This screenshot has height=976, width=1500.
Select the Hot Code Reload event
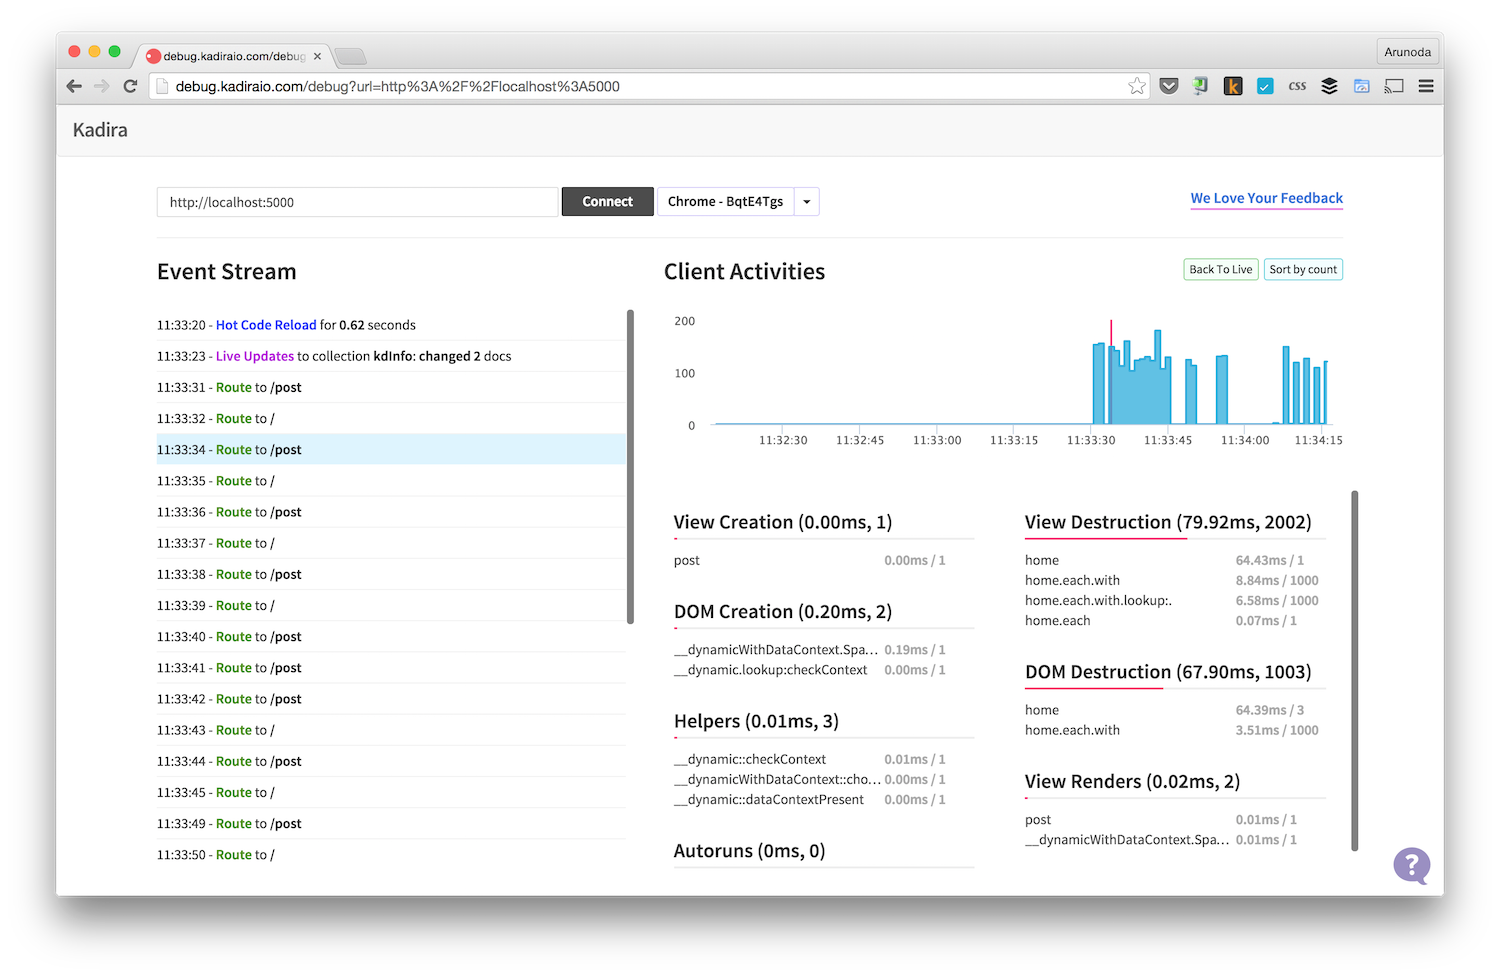click(x=391, y=325)
